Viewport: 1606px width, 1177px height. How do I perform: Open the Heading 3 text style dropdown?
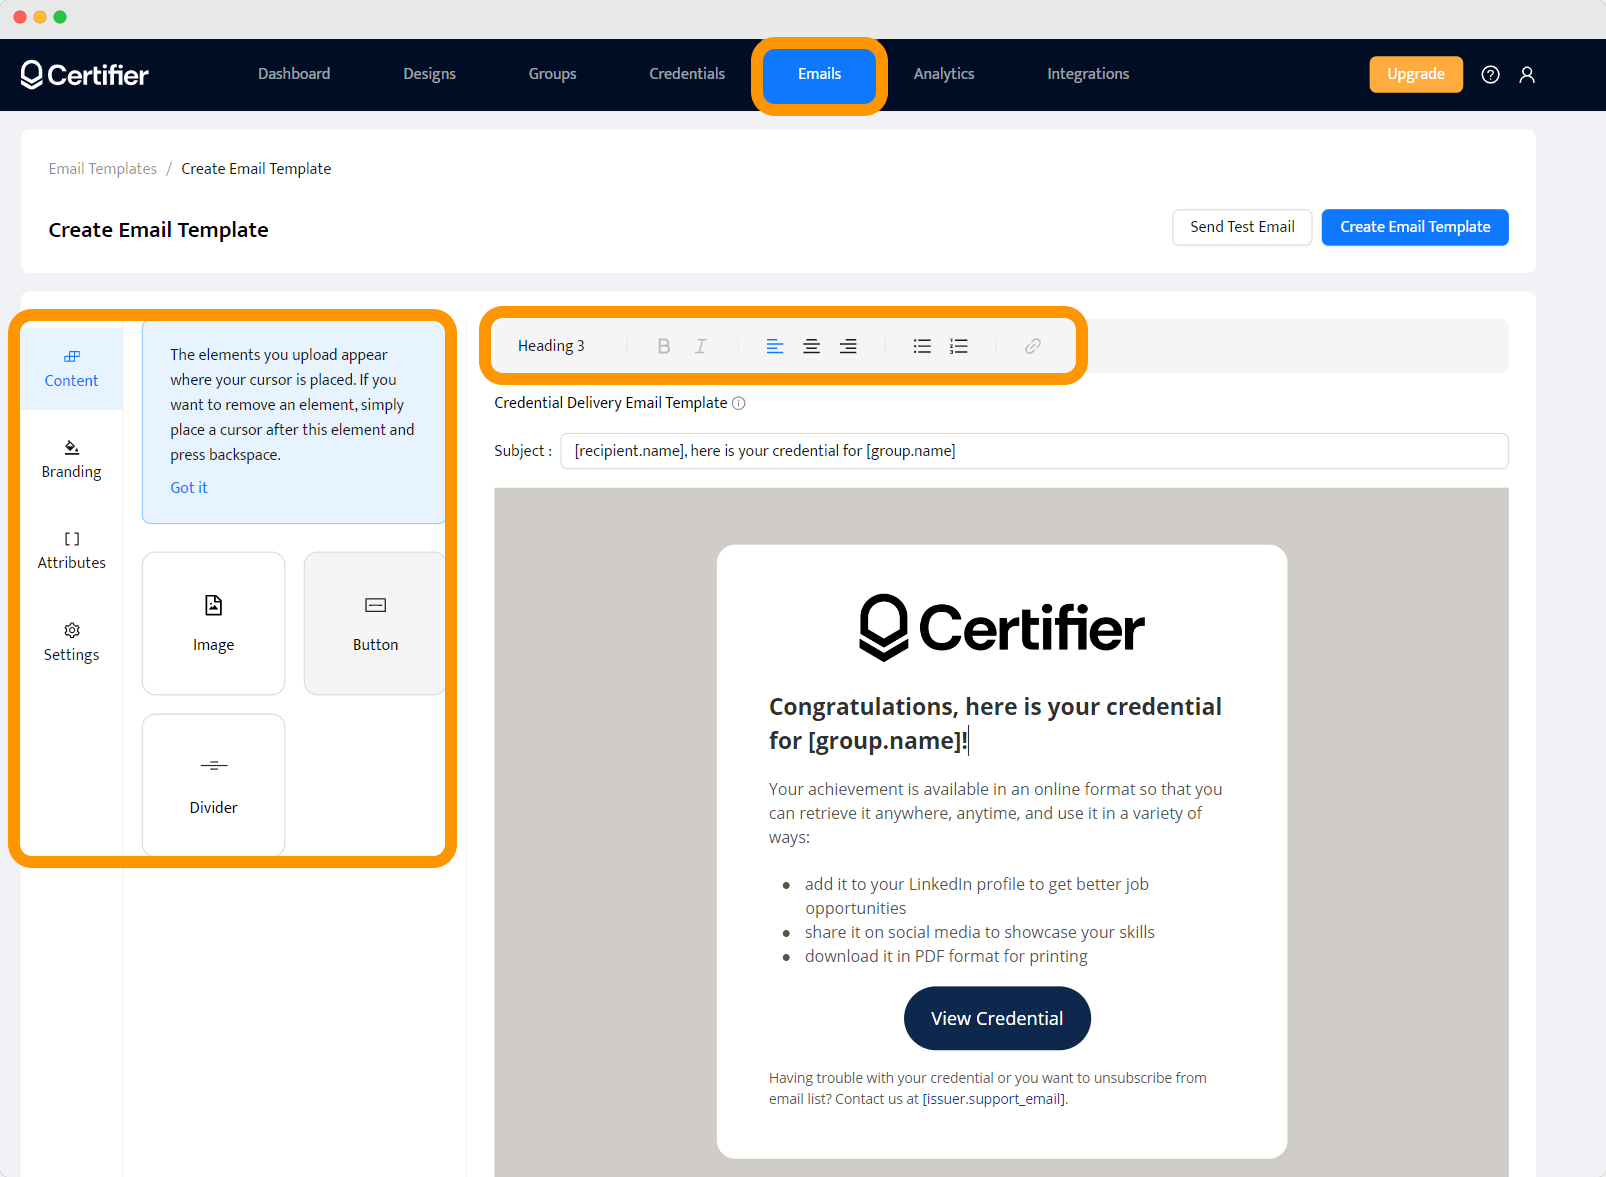click(551, 346)
